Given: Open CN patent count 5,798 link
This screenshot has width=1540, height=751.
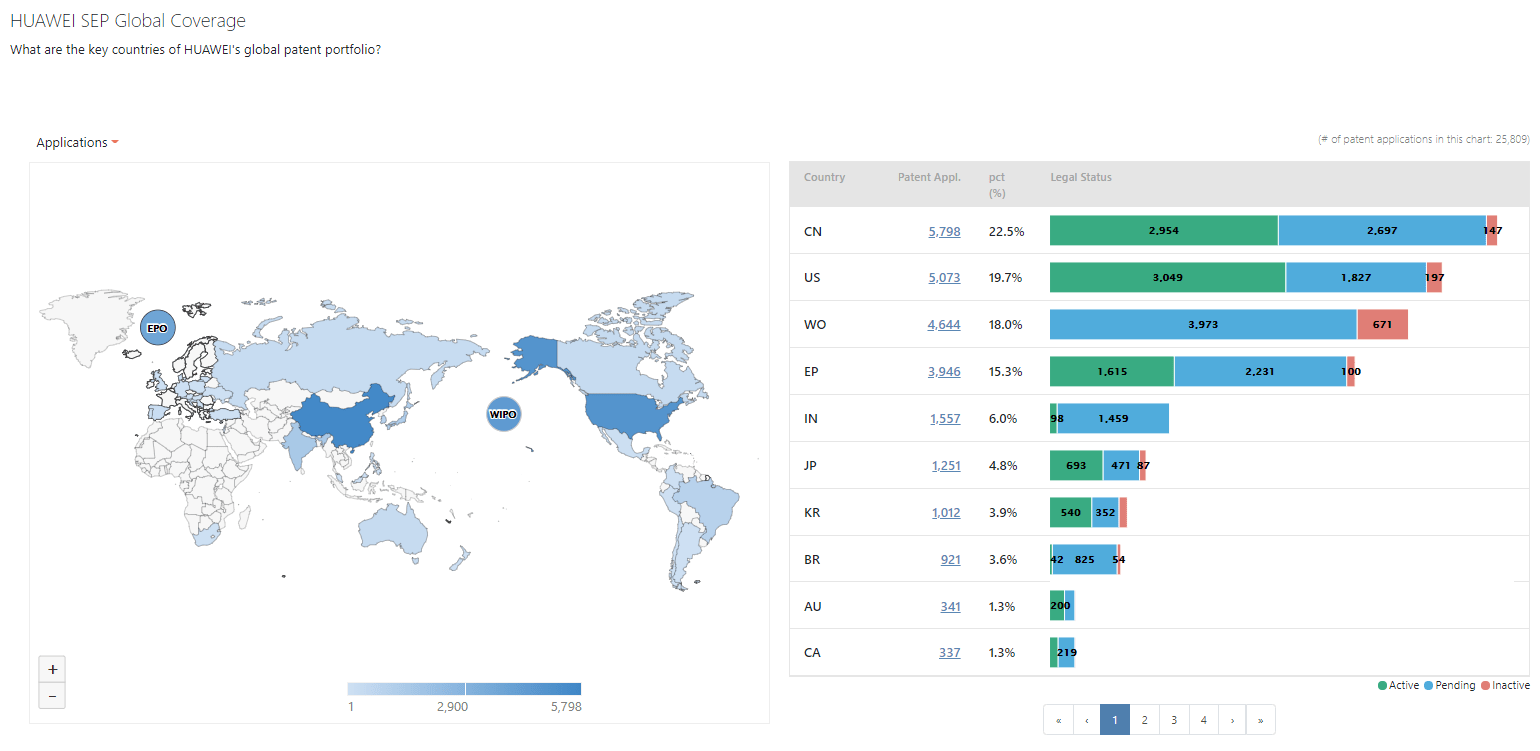Looking at the screenshot, I should [944, 231].
